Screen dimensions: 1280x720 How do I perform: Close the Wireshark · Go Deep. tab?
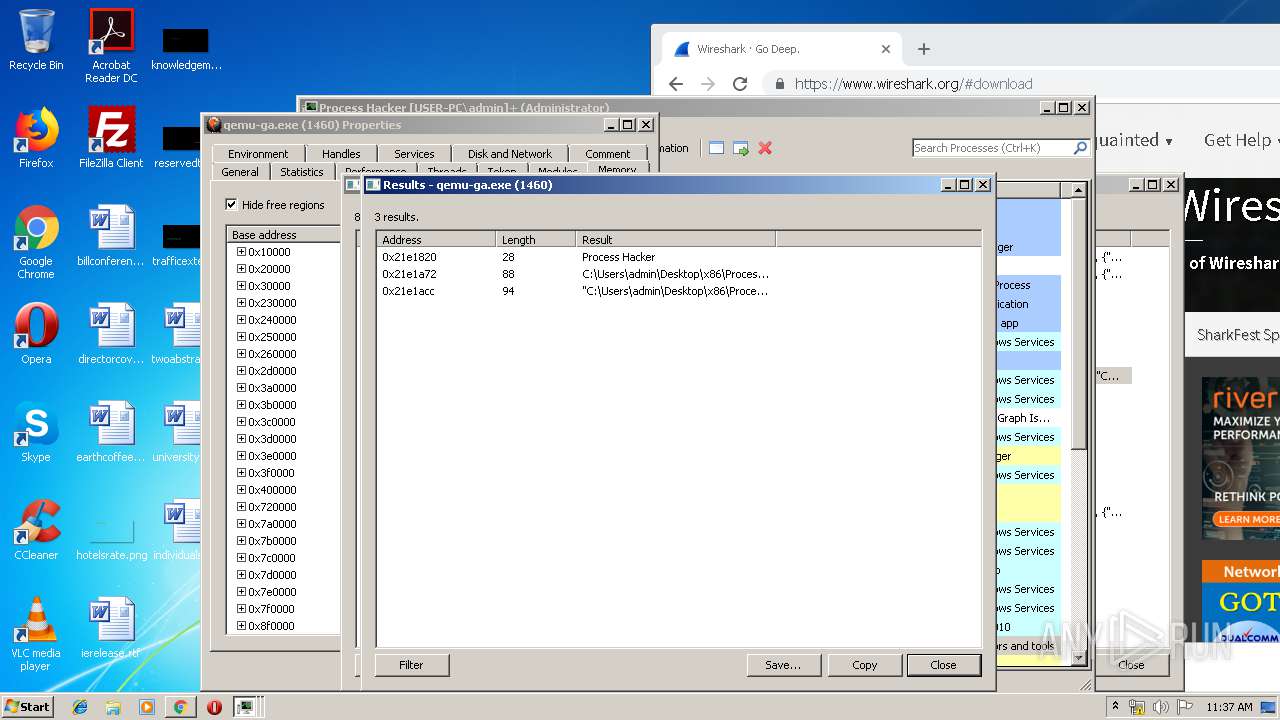(885, 49)
